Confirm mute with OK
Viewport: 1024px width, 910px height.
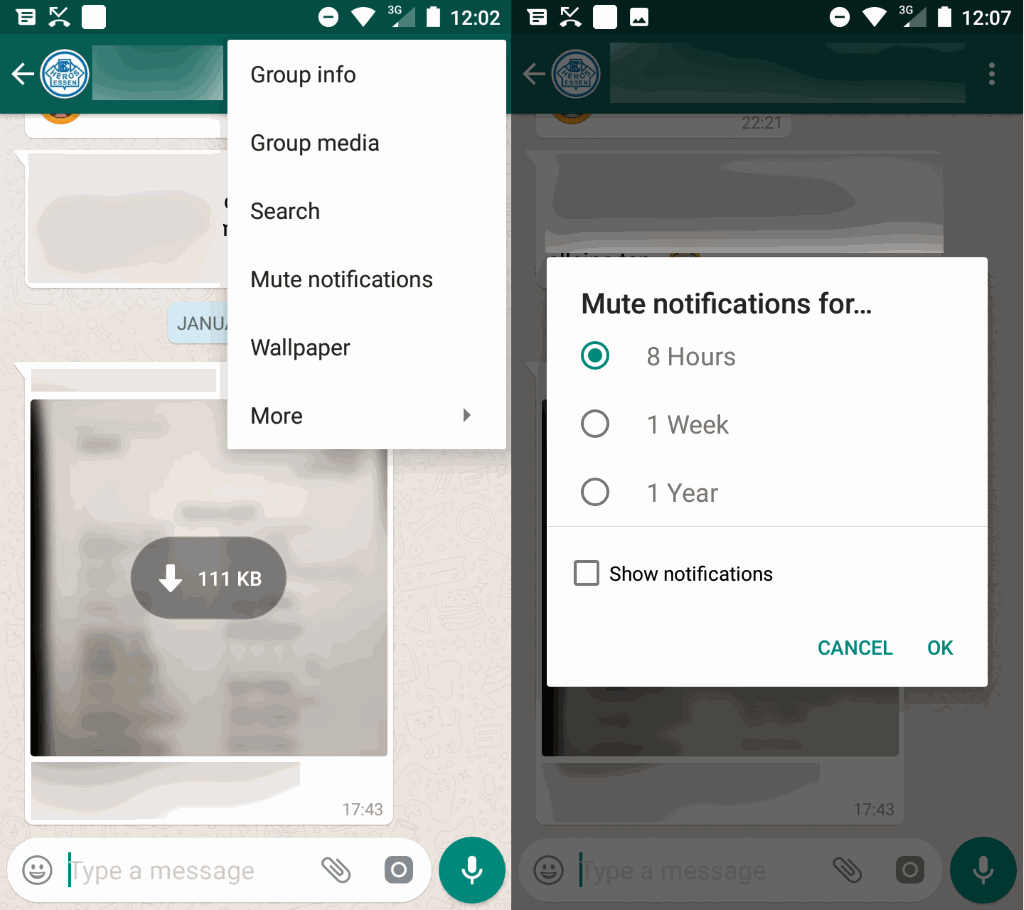[x=940, y=647]
